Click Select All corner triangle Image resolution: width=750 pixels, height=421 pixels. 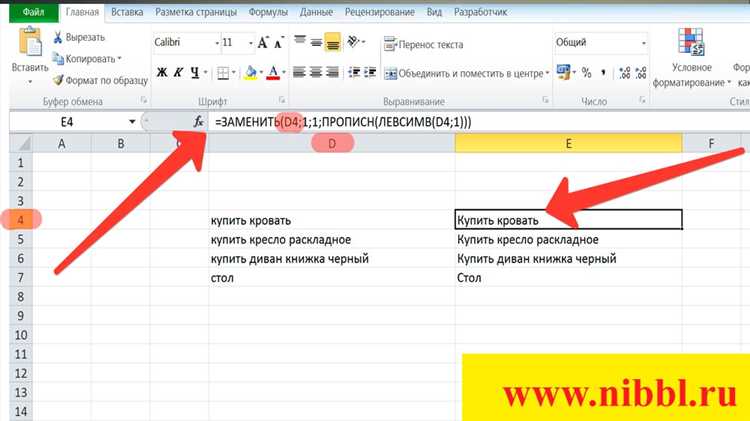coord(22,144)
